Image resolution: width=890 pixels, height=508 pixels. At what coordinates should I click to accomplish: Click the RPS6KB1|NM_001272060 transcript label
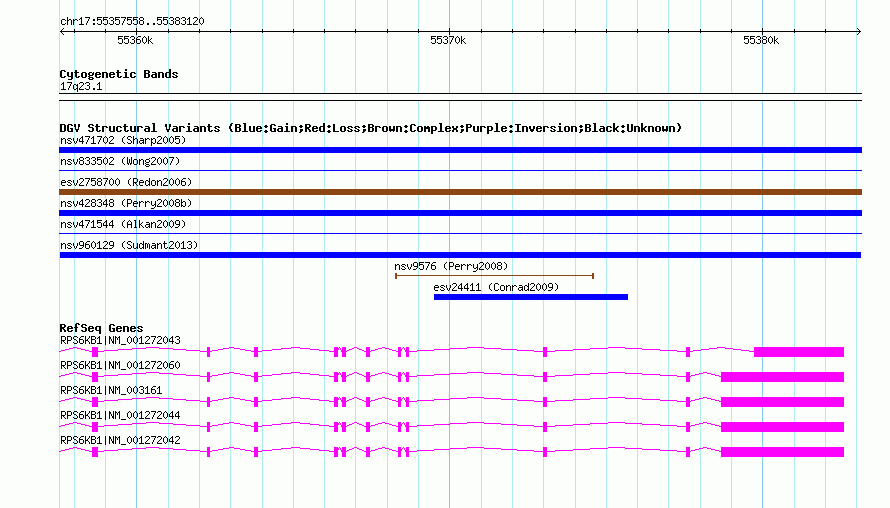(120, 366)
